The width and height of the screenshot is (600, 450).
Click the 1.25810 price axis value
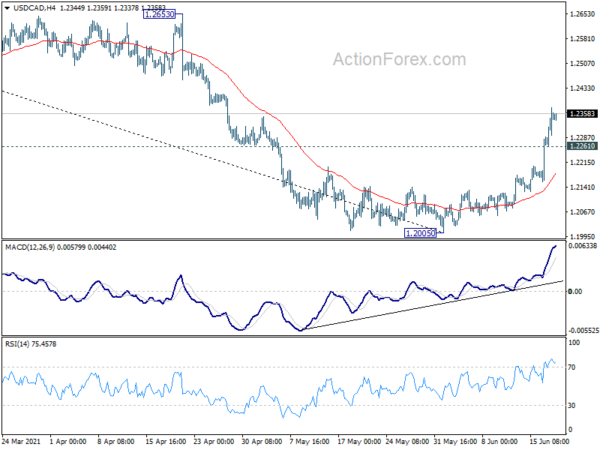tap(582, 39)
